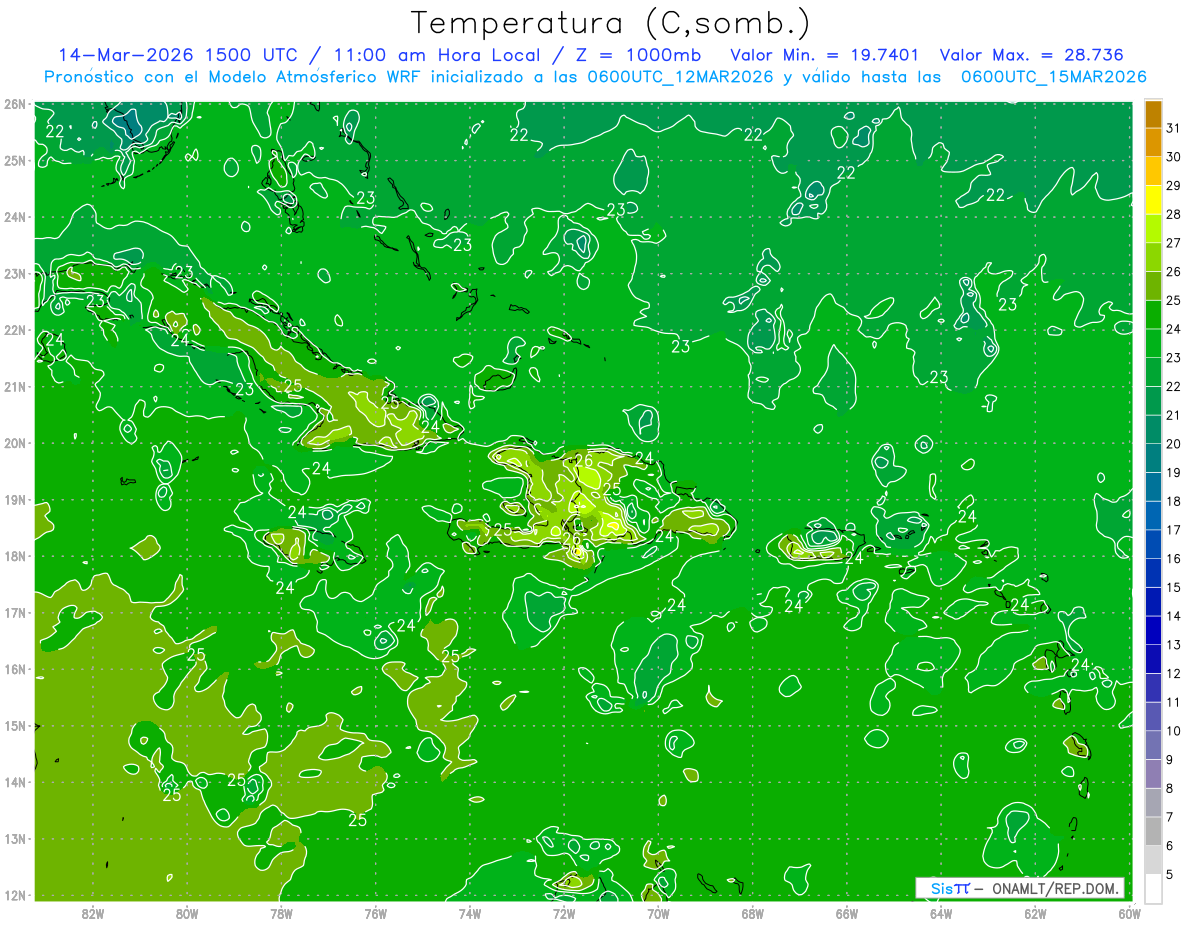Image resolution: width=1200 pixels, height=927 pixels.
Task: Click longitude axis label '72W'
Action: coord(564,913)
